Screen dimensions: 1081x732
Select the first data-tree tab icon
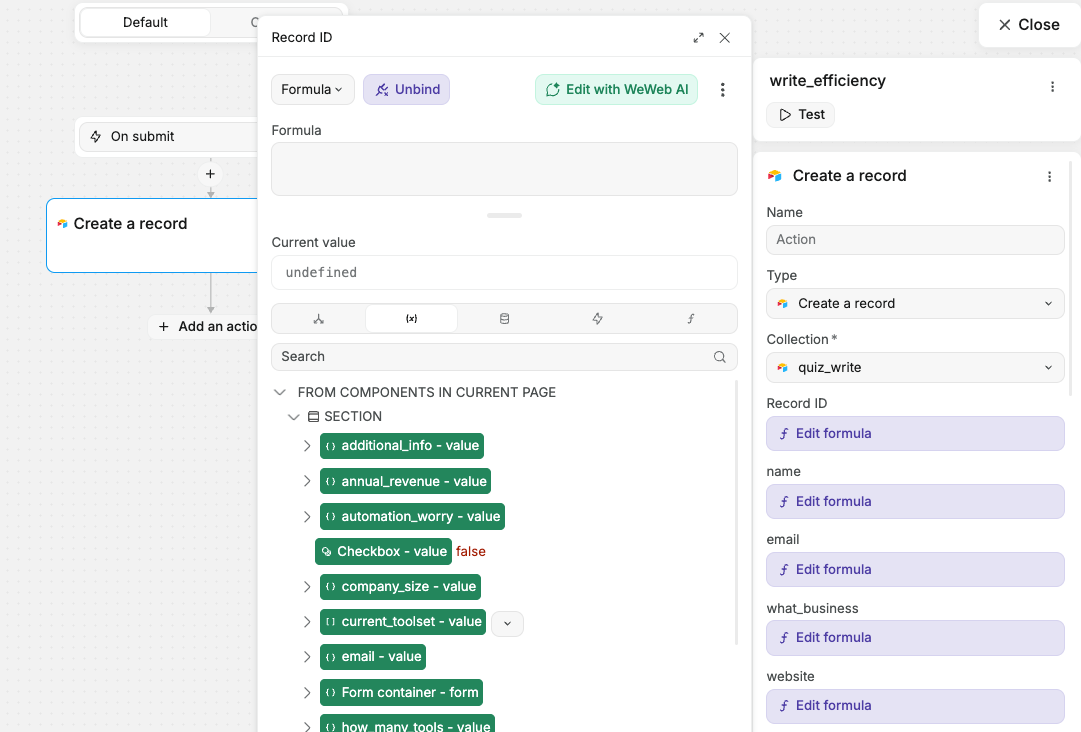pyautogui.click(x=318, y=319)
